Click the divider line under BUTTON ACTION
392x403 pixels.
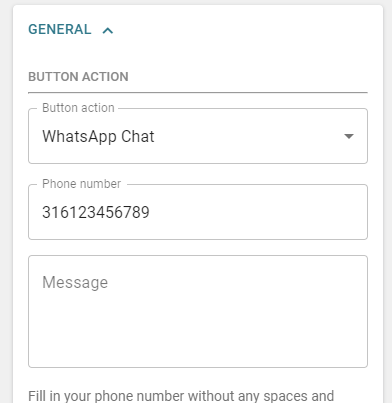click(x=198, y=92)
